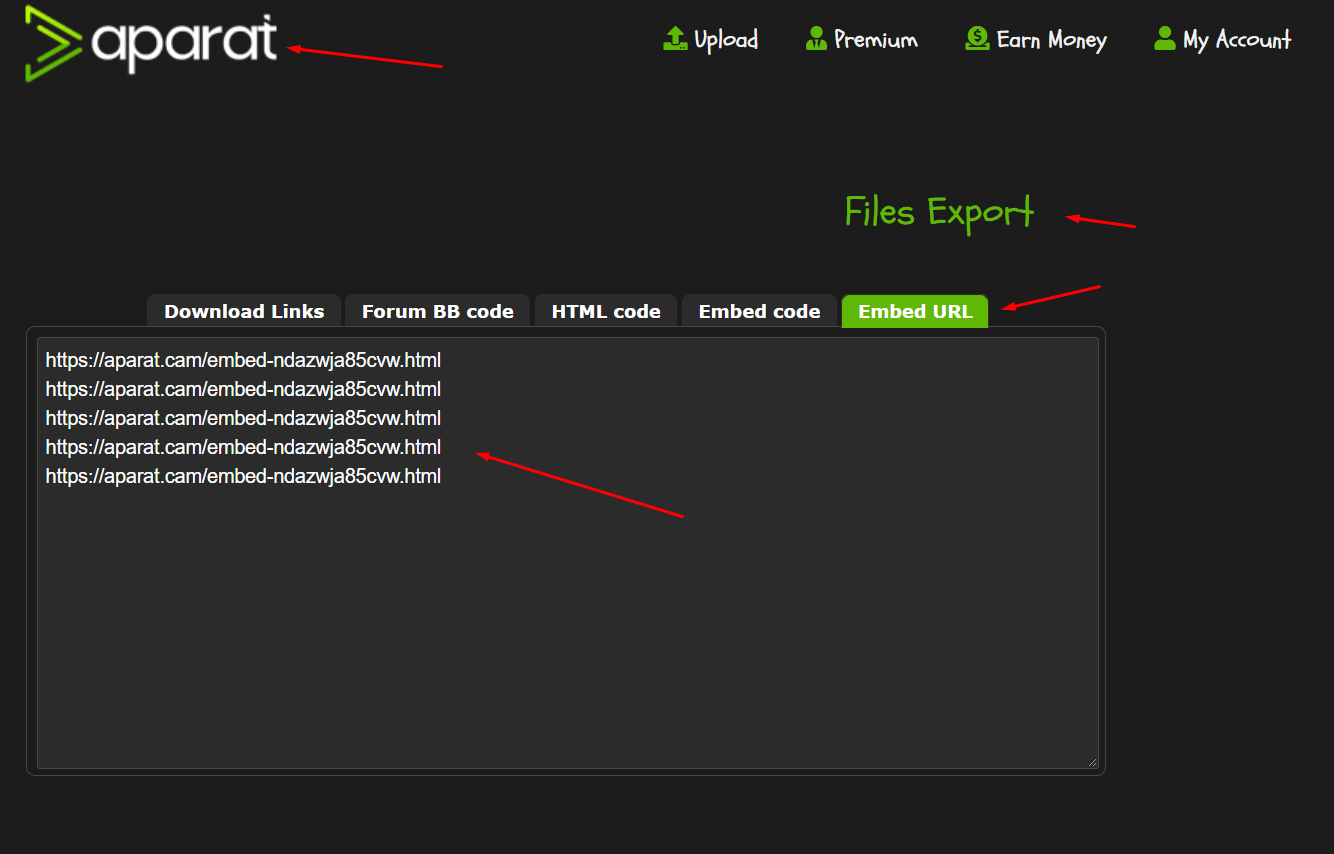The width and height of the screenshot is (1334, 854).
Task: Click the person icon beside Premium
Action: pyautogui.click(x=816, y=39)
